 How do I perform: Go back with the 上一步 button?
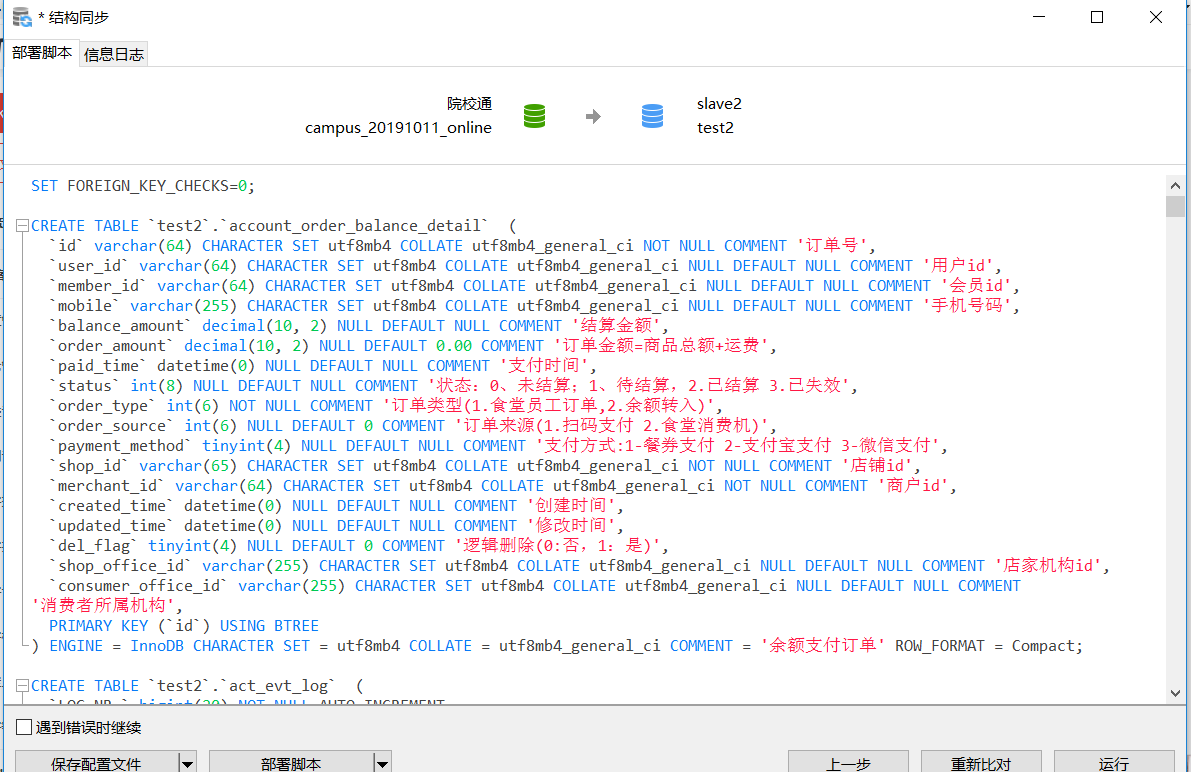tap(848, 763)
